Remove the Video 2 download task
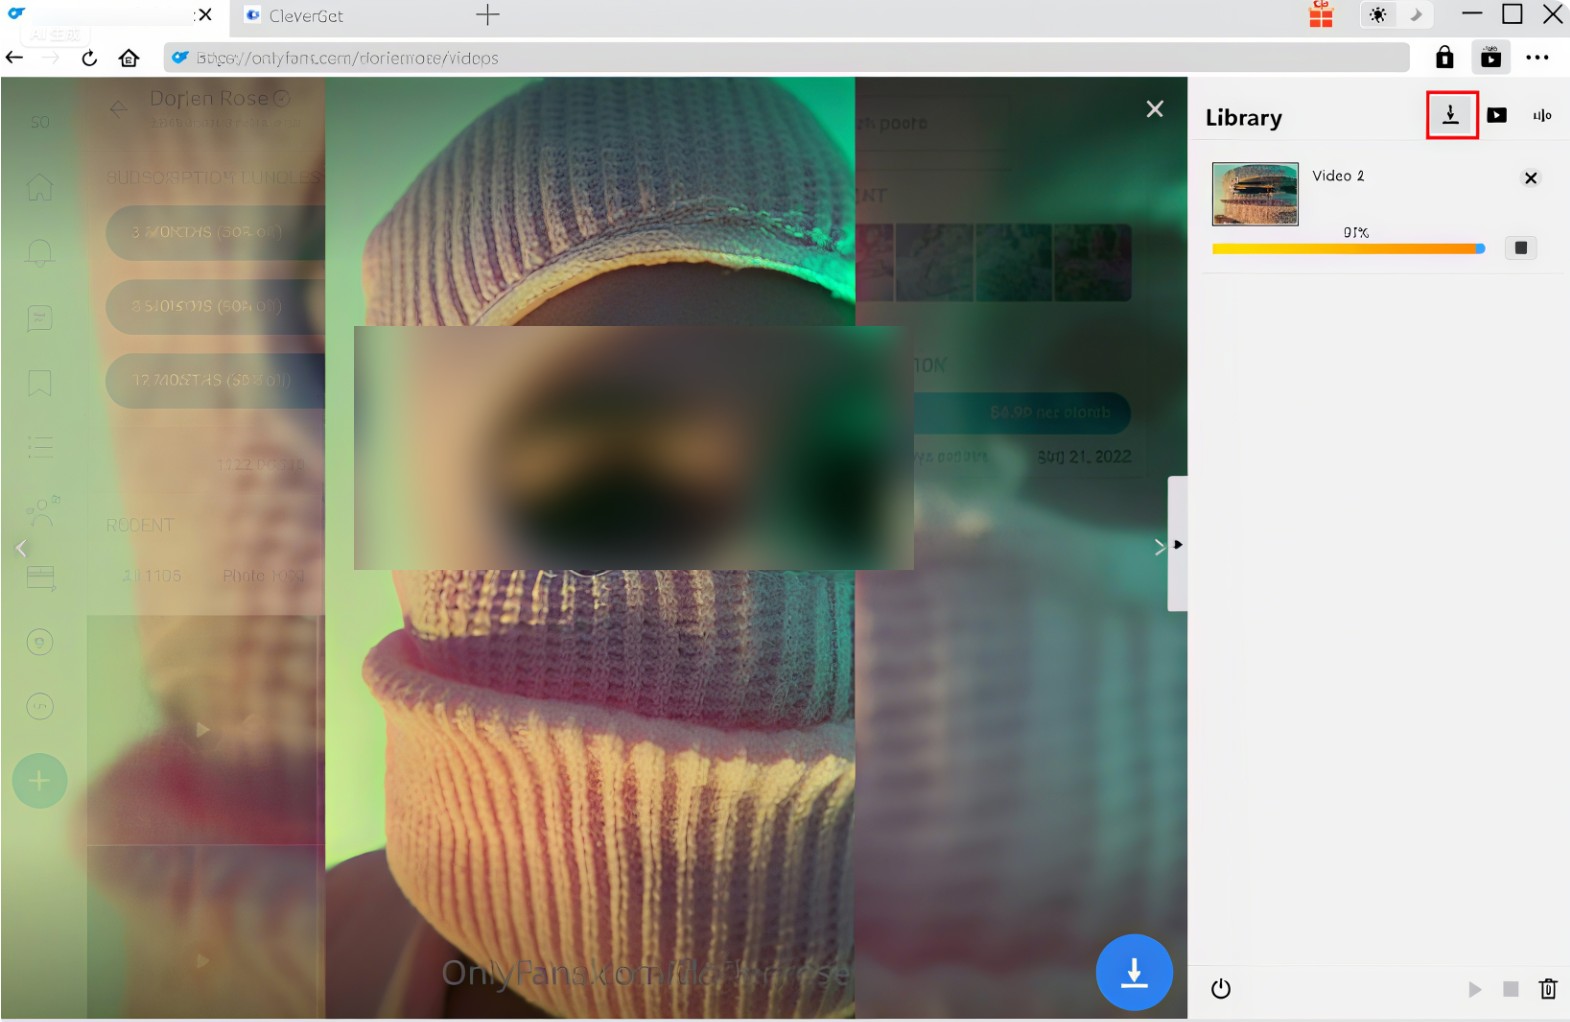The image size is (1570, 1022). pyautogui.click(x=1530, y=178)
